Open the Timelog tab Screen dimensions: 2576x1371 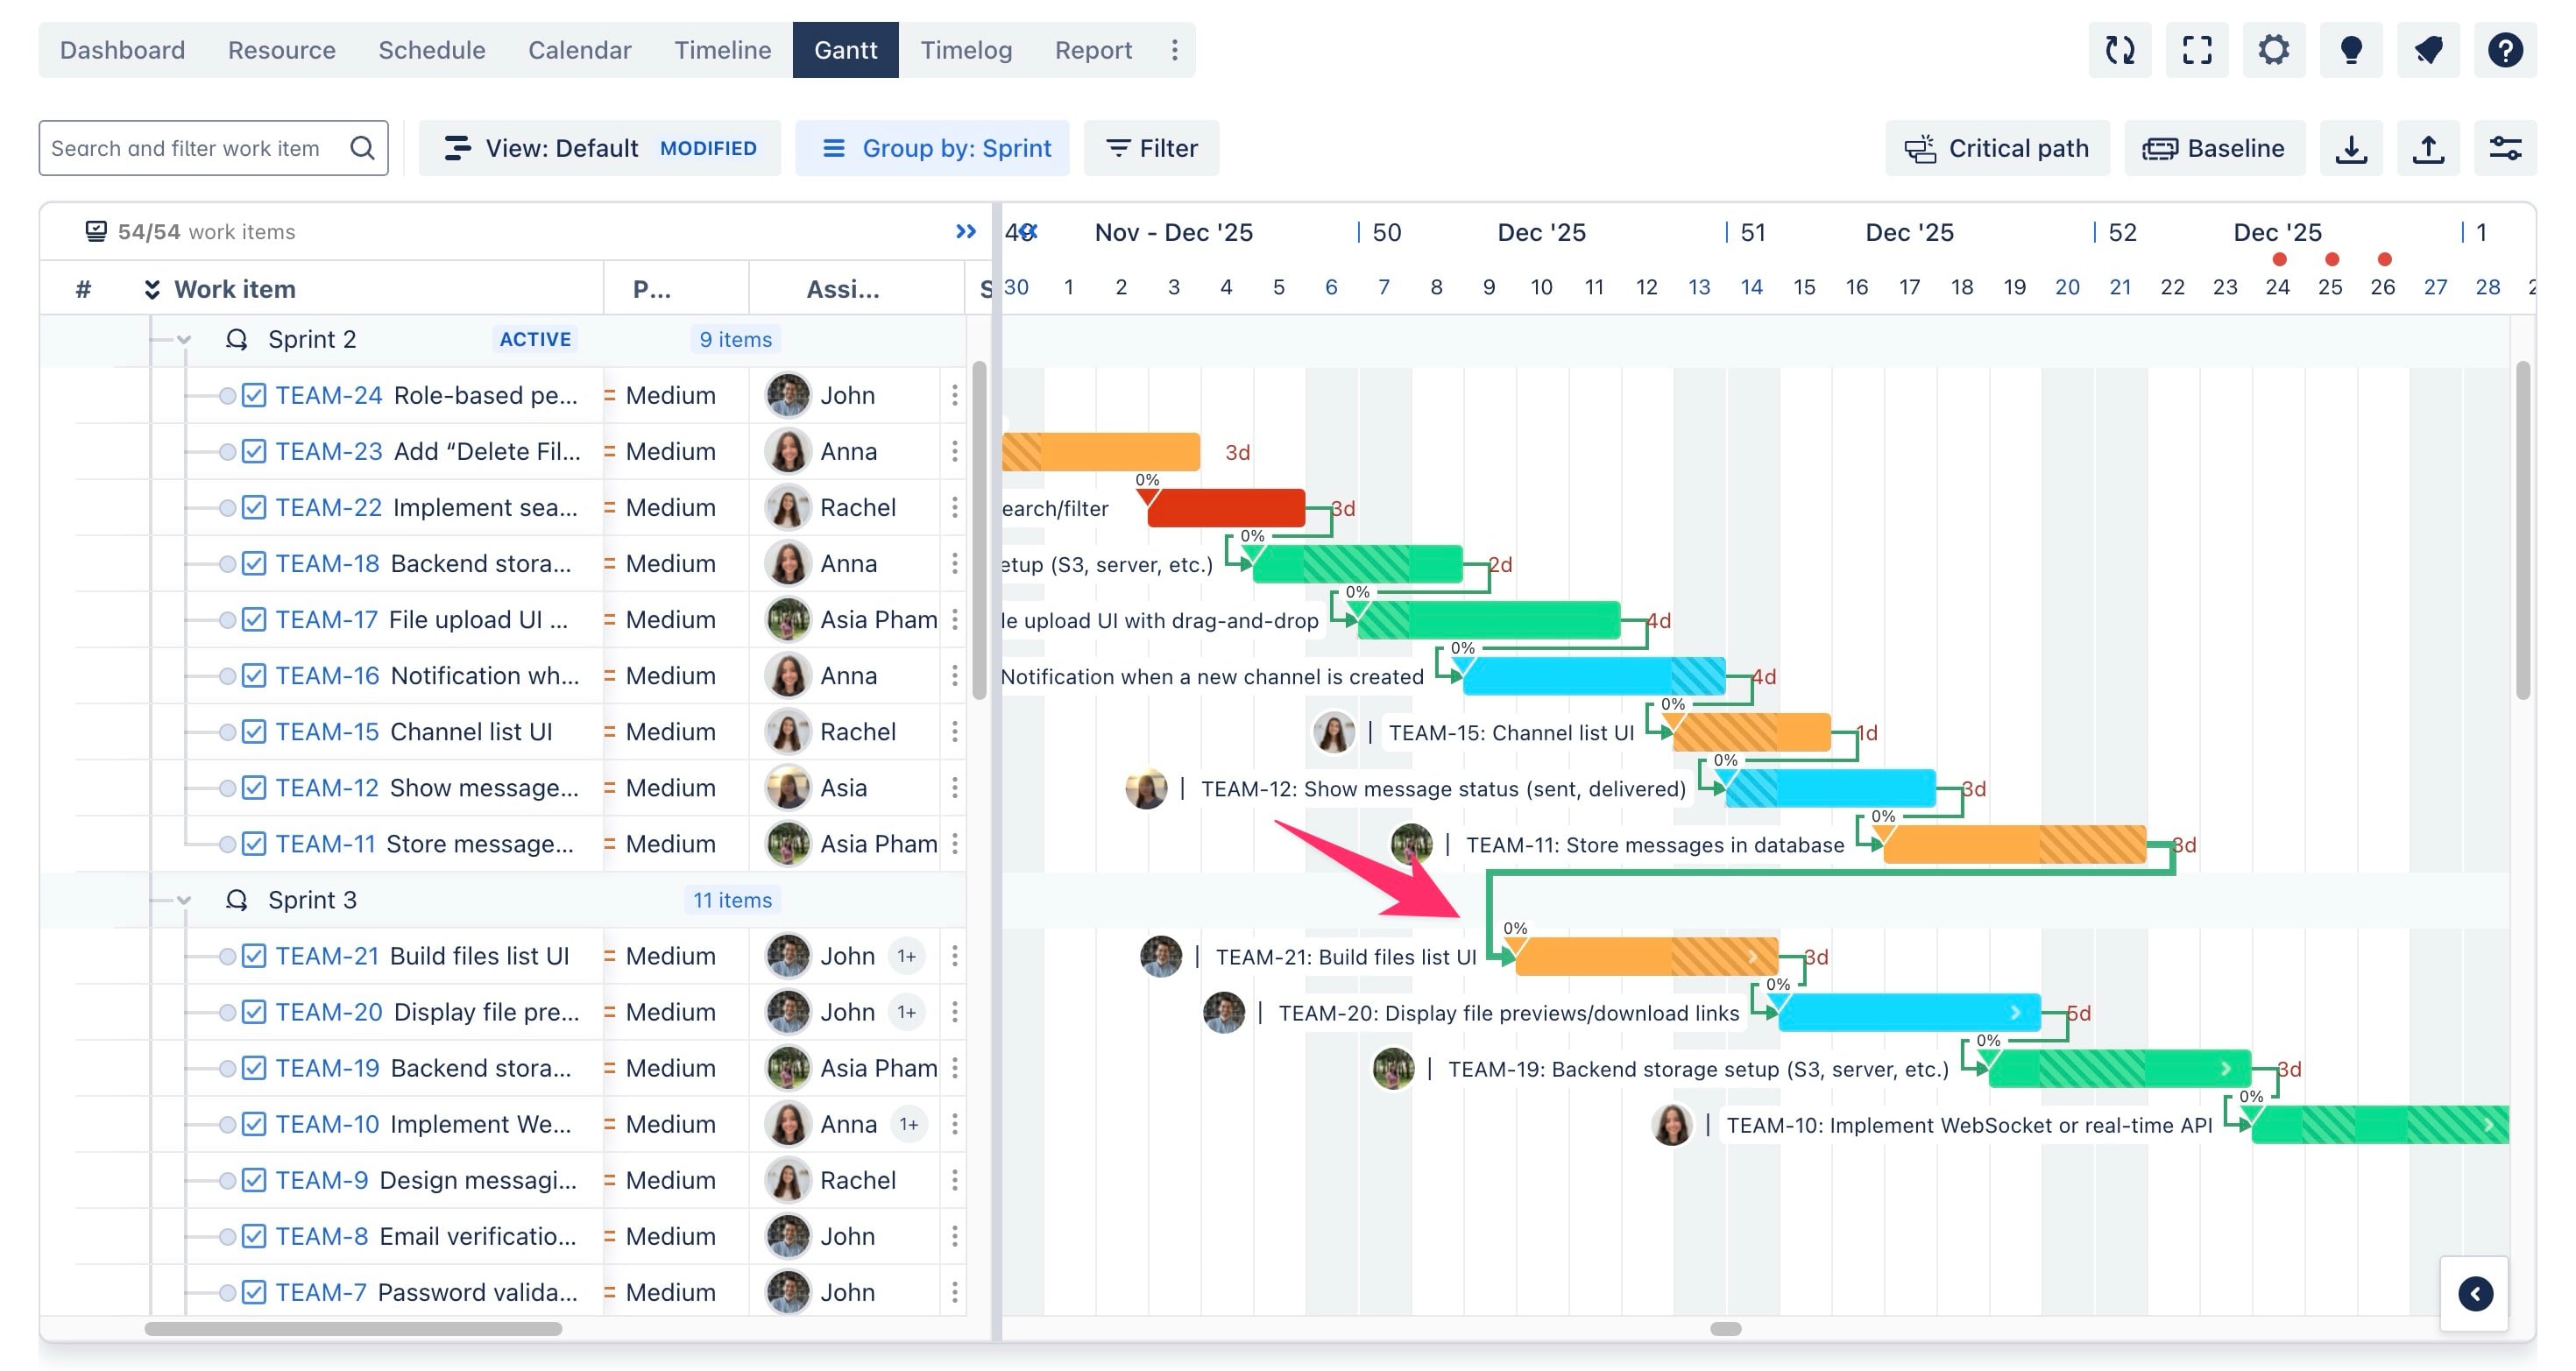click(966, 50)
